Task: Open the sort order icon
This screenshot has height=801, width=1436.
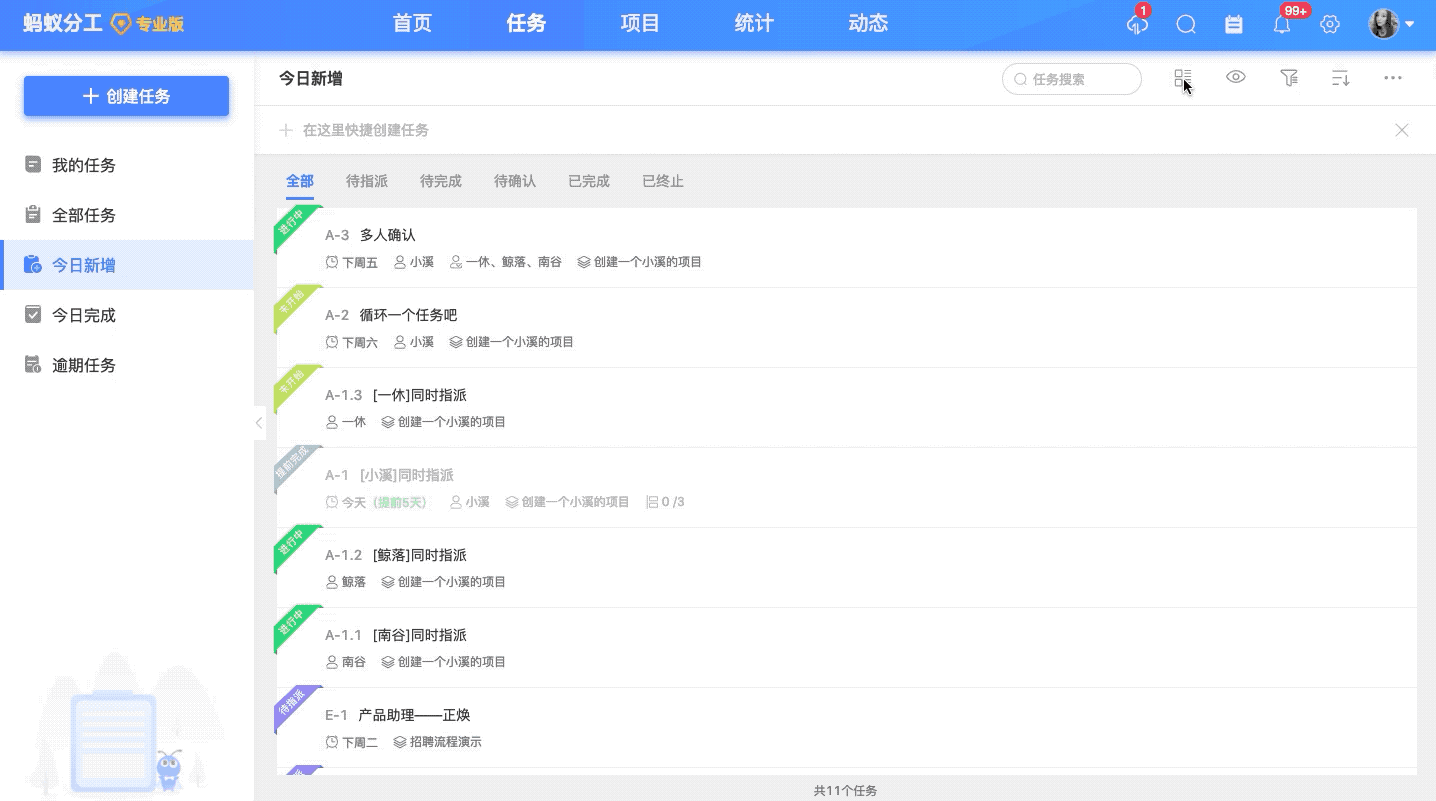Action: [x=1341, y=78]
